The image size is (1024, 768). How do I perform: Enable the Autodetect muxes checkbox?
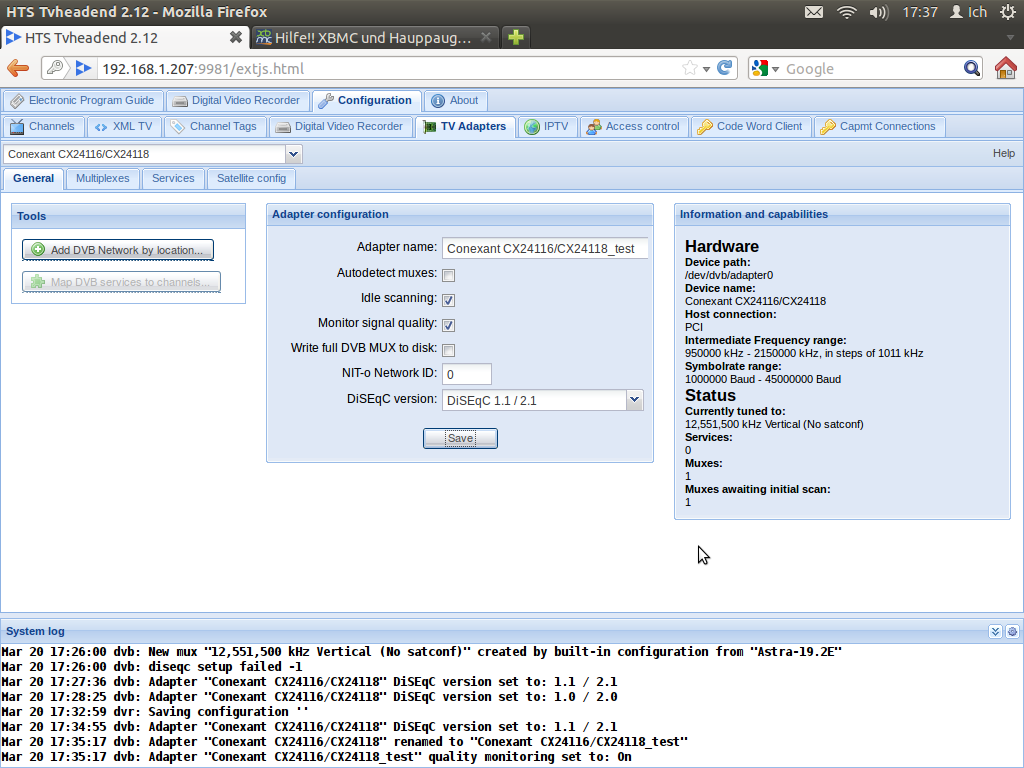click(449, 275)
